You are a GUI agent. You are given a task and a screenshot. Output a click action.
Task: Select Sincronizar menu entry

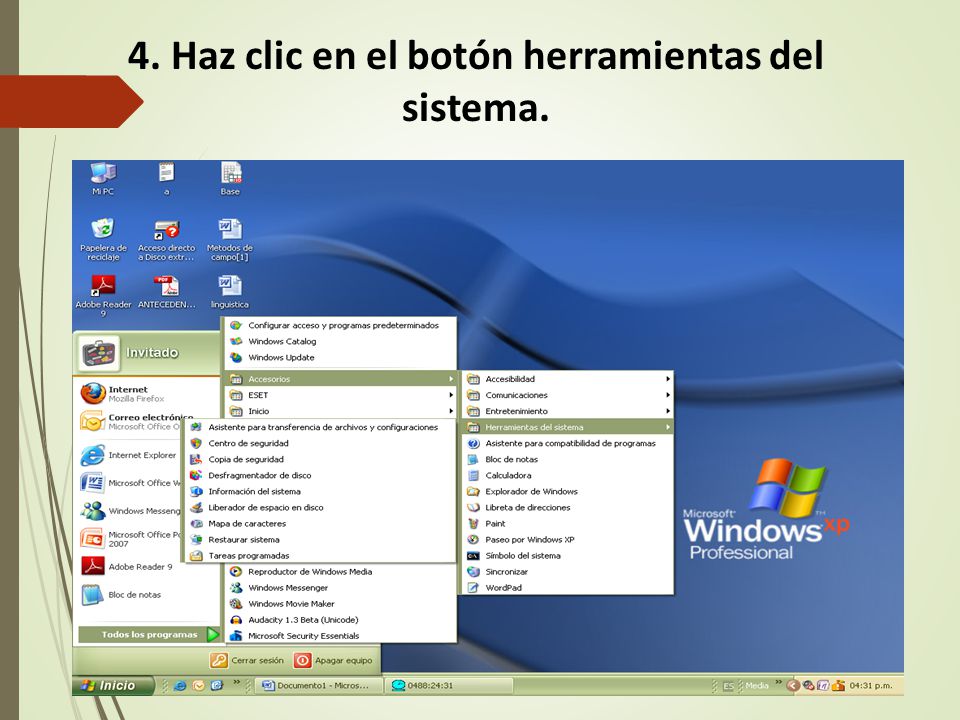pyautogui.click(x=566, y=571)
